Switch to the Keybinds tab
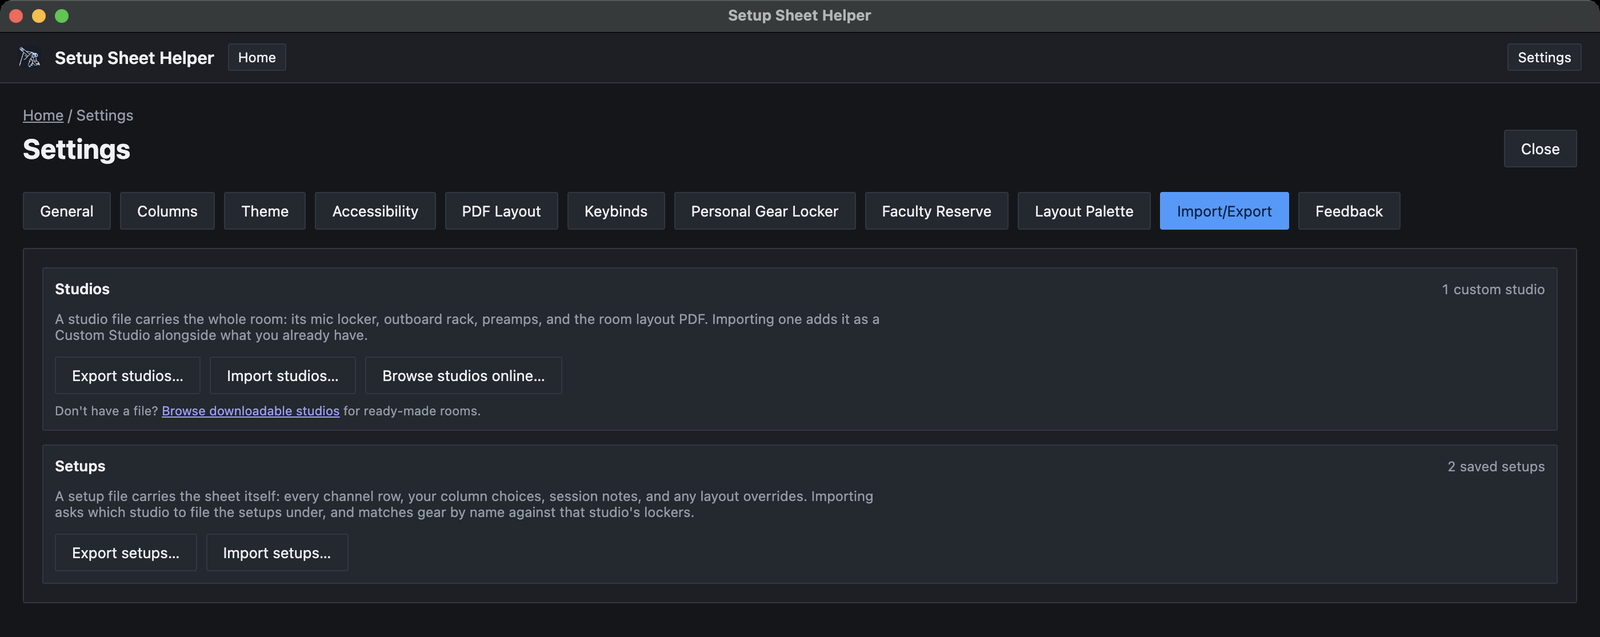 616,211
